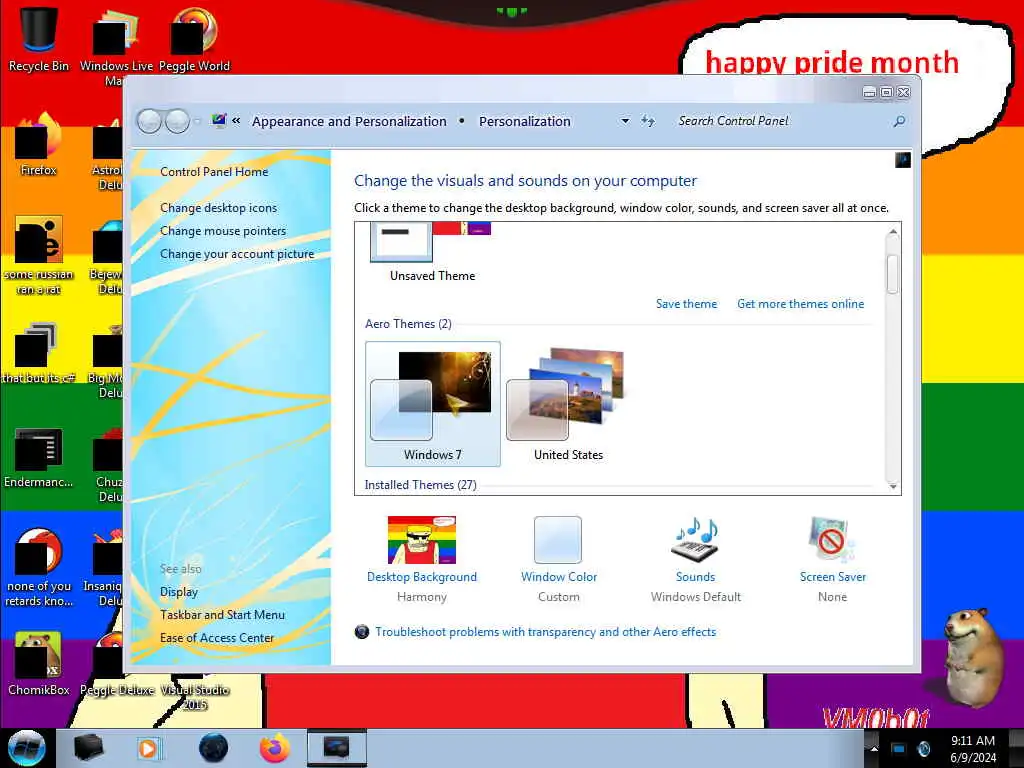Click the Windows Start orb

pos(27,748)
